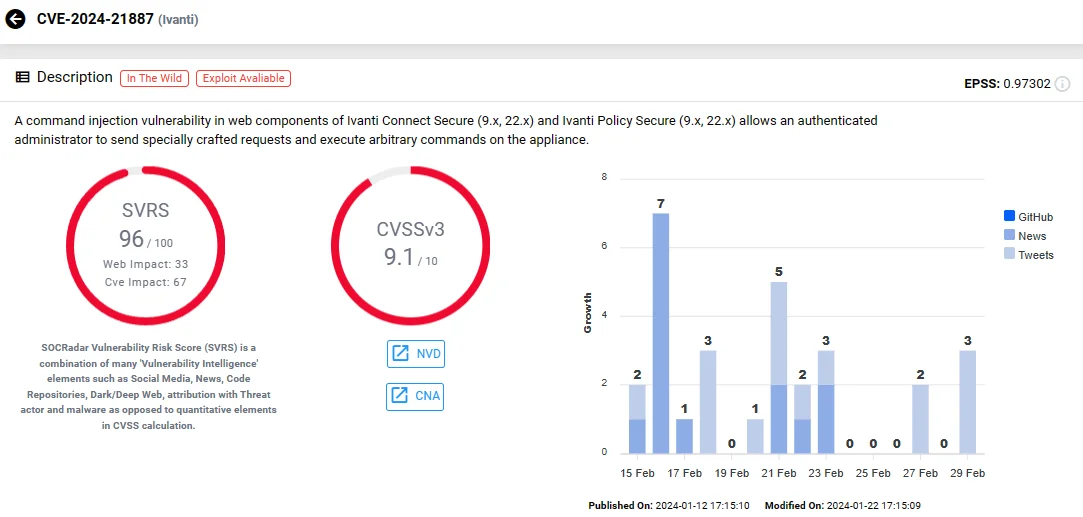The image size is (1083, 517).
Task: Toggle Tweets series in chart legend
Action: point(1028,255)
